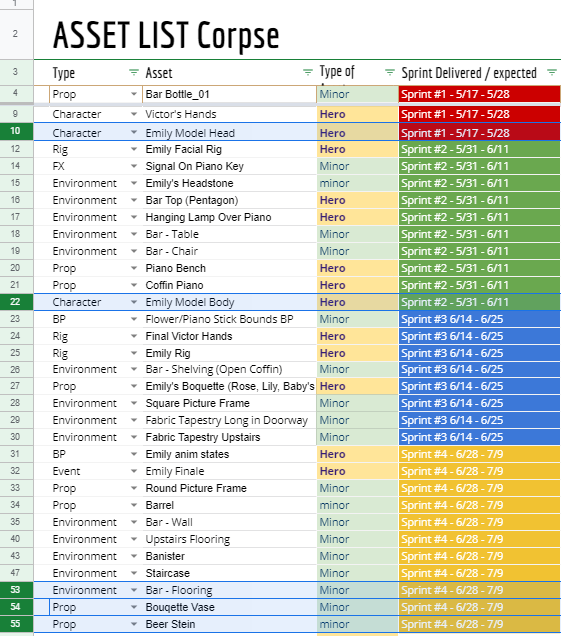The width and height of the screenshot is (561, 636).
Task: Select row header 55
Action: point(16,624)
